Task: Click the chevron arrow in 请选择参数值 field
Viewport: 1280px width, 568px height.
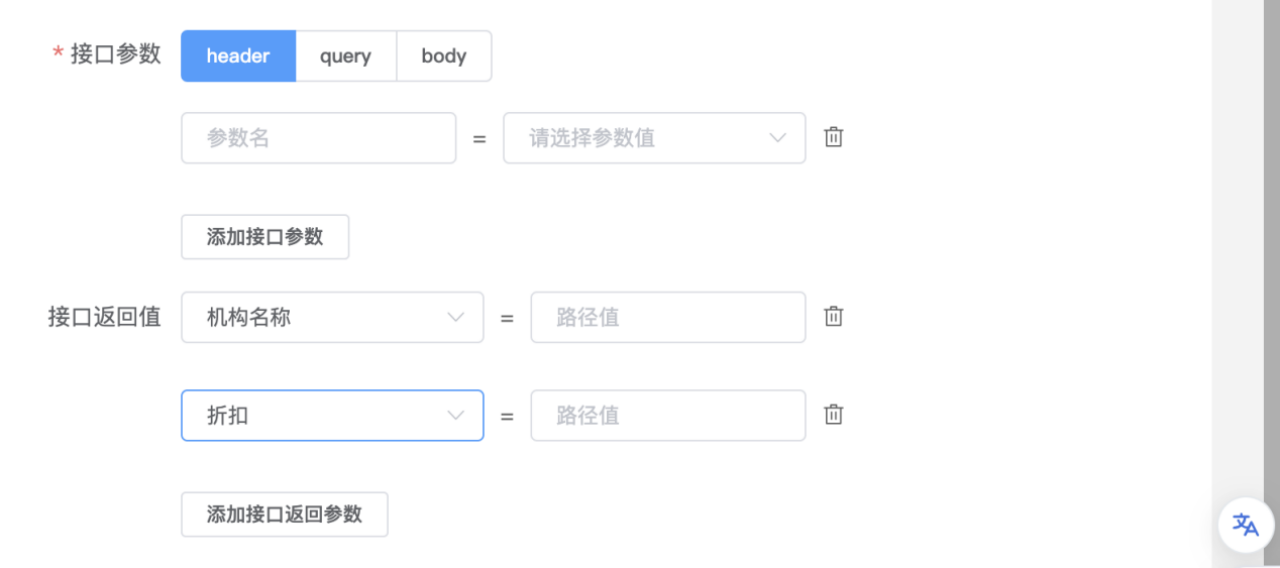Action: [778, 138]
